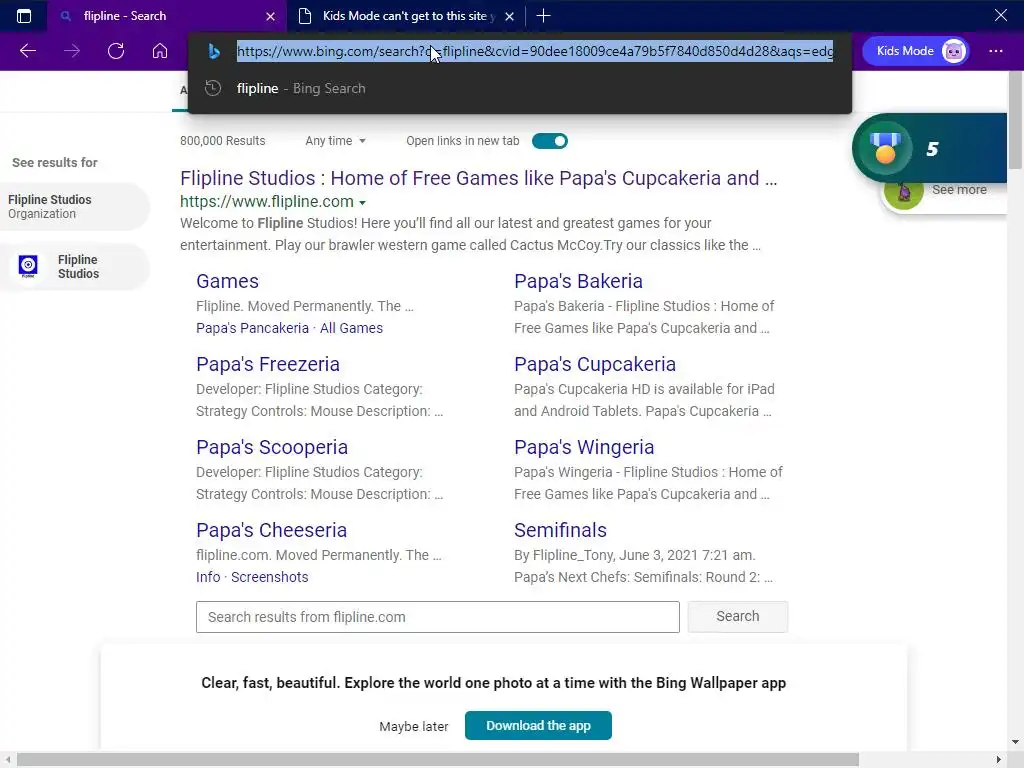Viewport: 1024px width, 768px height.
Task: Open Papa's Wingeria link
Action: click(x=584, y=447)
